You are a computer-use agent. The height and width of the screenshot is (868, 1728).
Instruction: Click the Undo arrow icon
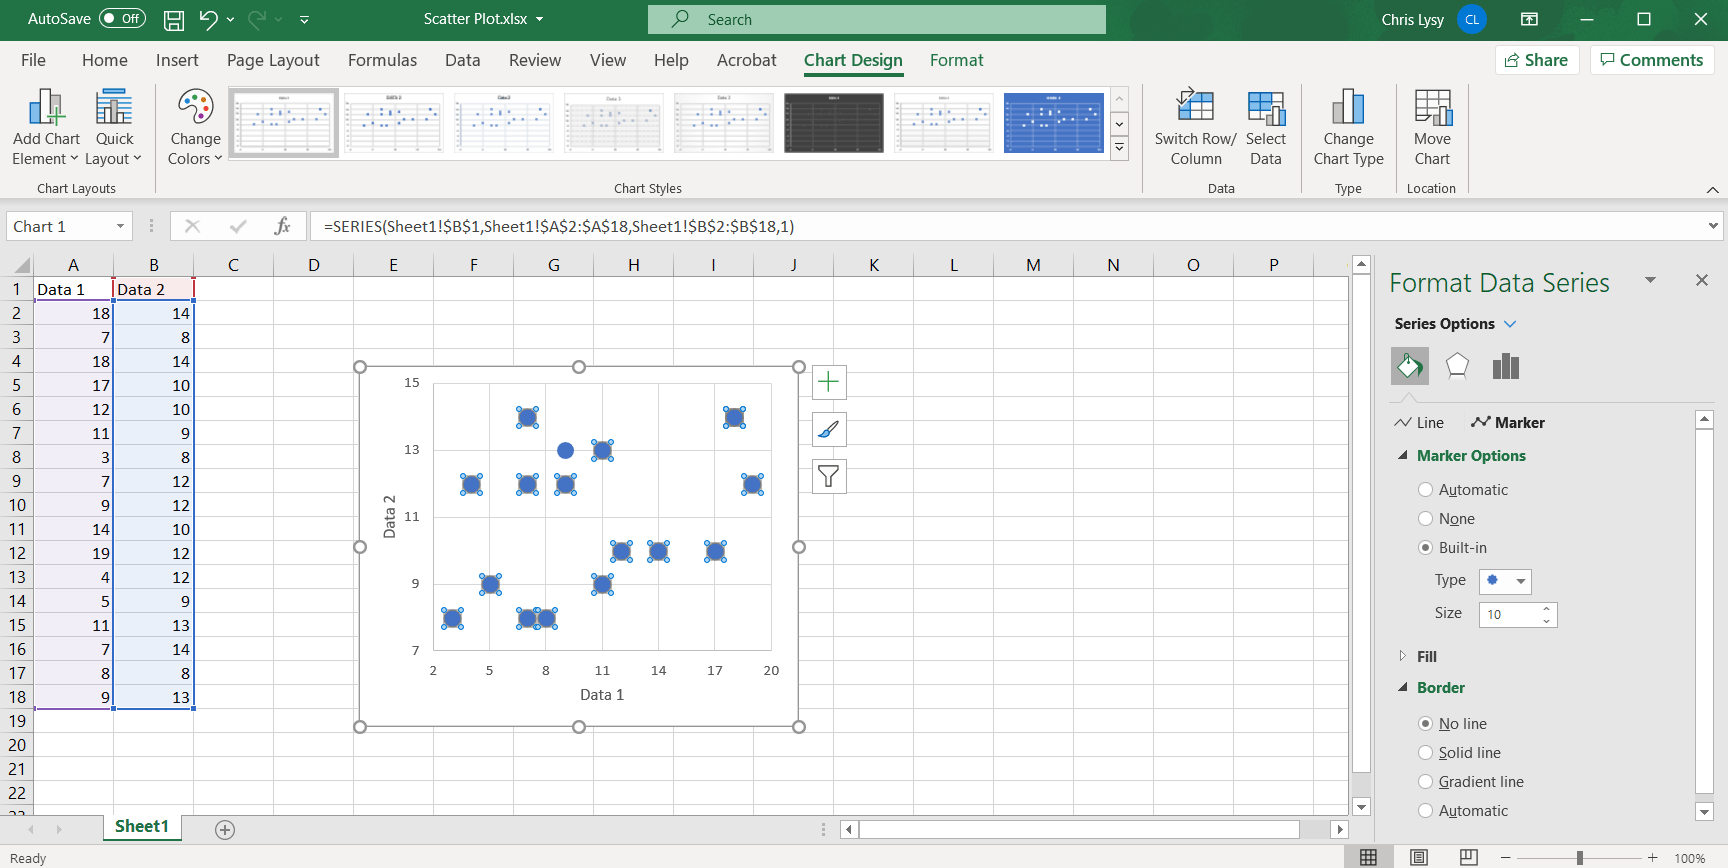point(208,19)
